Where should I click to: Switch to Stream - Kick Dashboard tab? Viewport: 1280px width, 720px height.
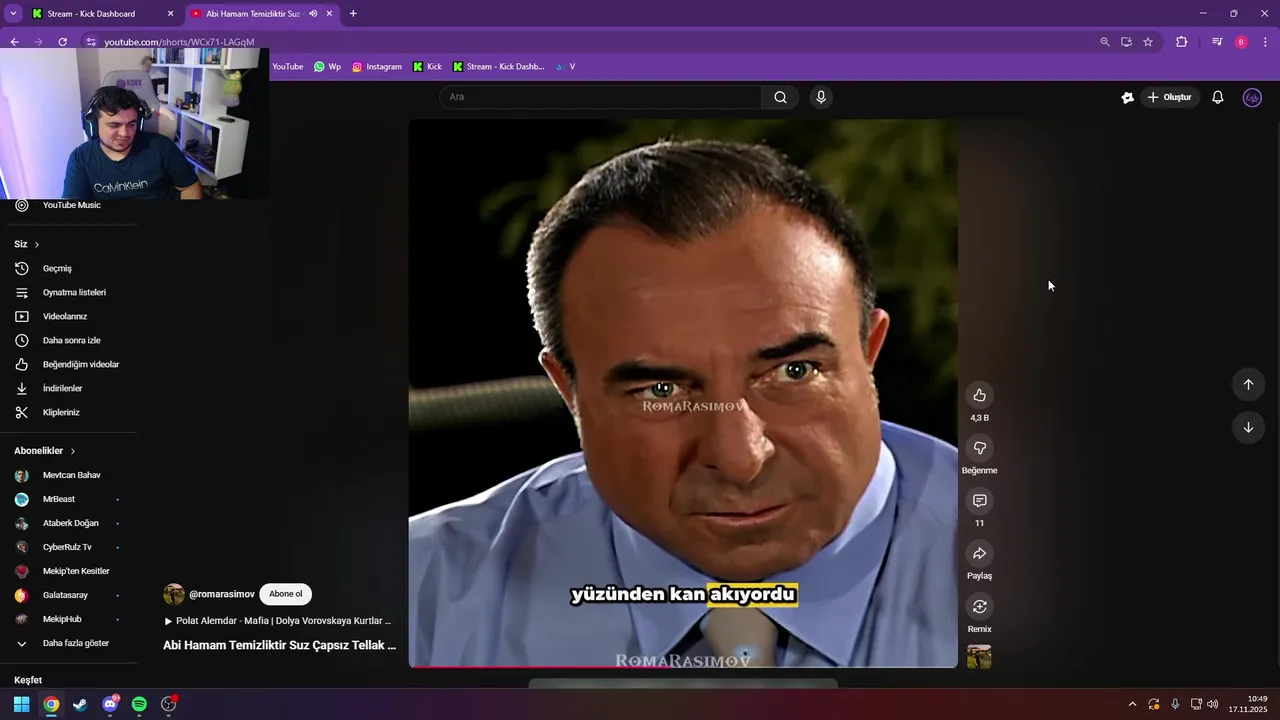[x=98, y=14]
